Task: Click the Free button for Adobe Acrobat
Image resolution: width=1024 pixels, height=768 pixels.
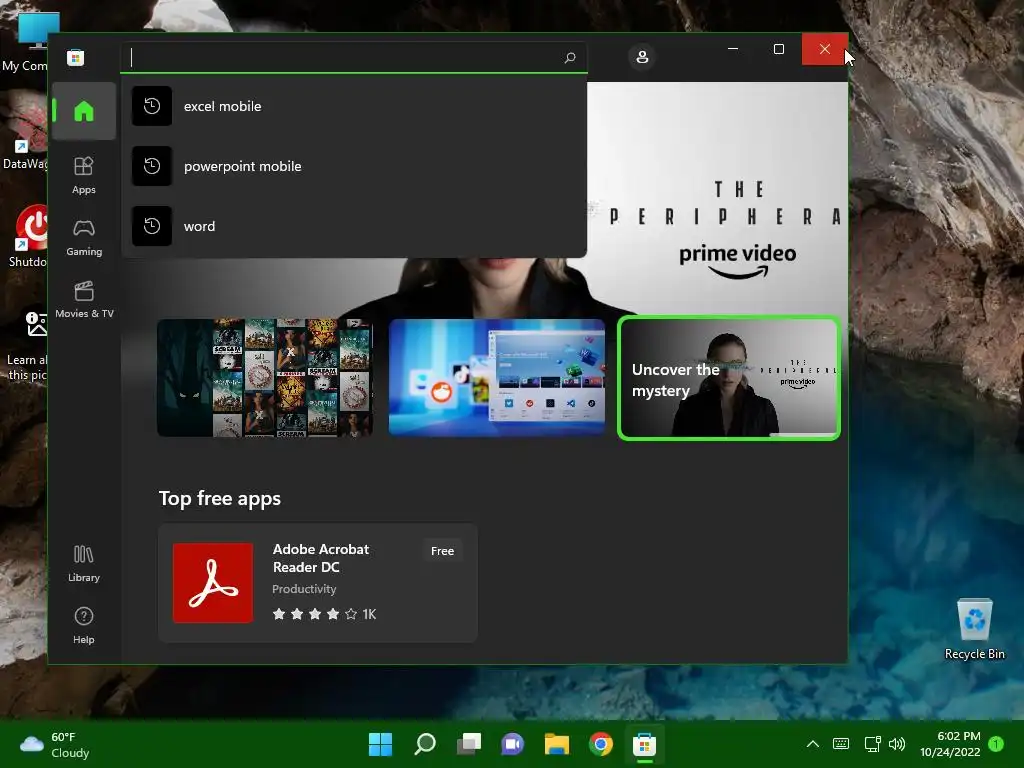Action: [442, 551]
